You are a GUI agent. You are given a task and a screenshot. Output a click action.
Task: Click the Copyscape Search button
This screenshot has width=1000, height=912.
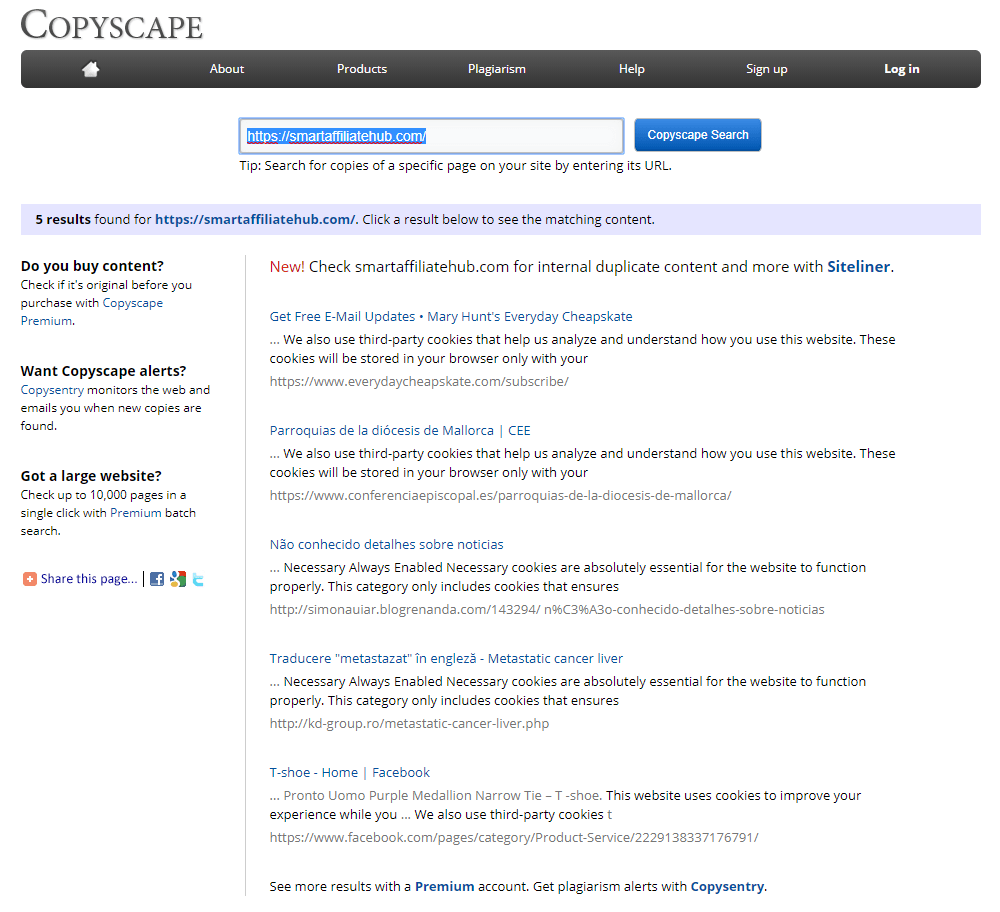point(698,135)
